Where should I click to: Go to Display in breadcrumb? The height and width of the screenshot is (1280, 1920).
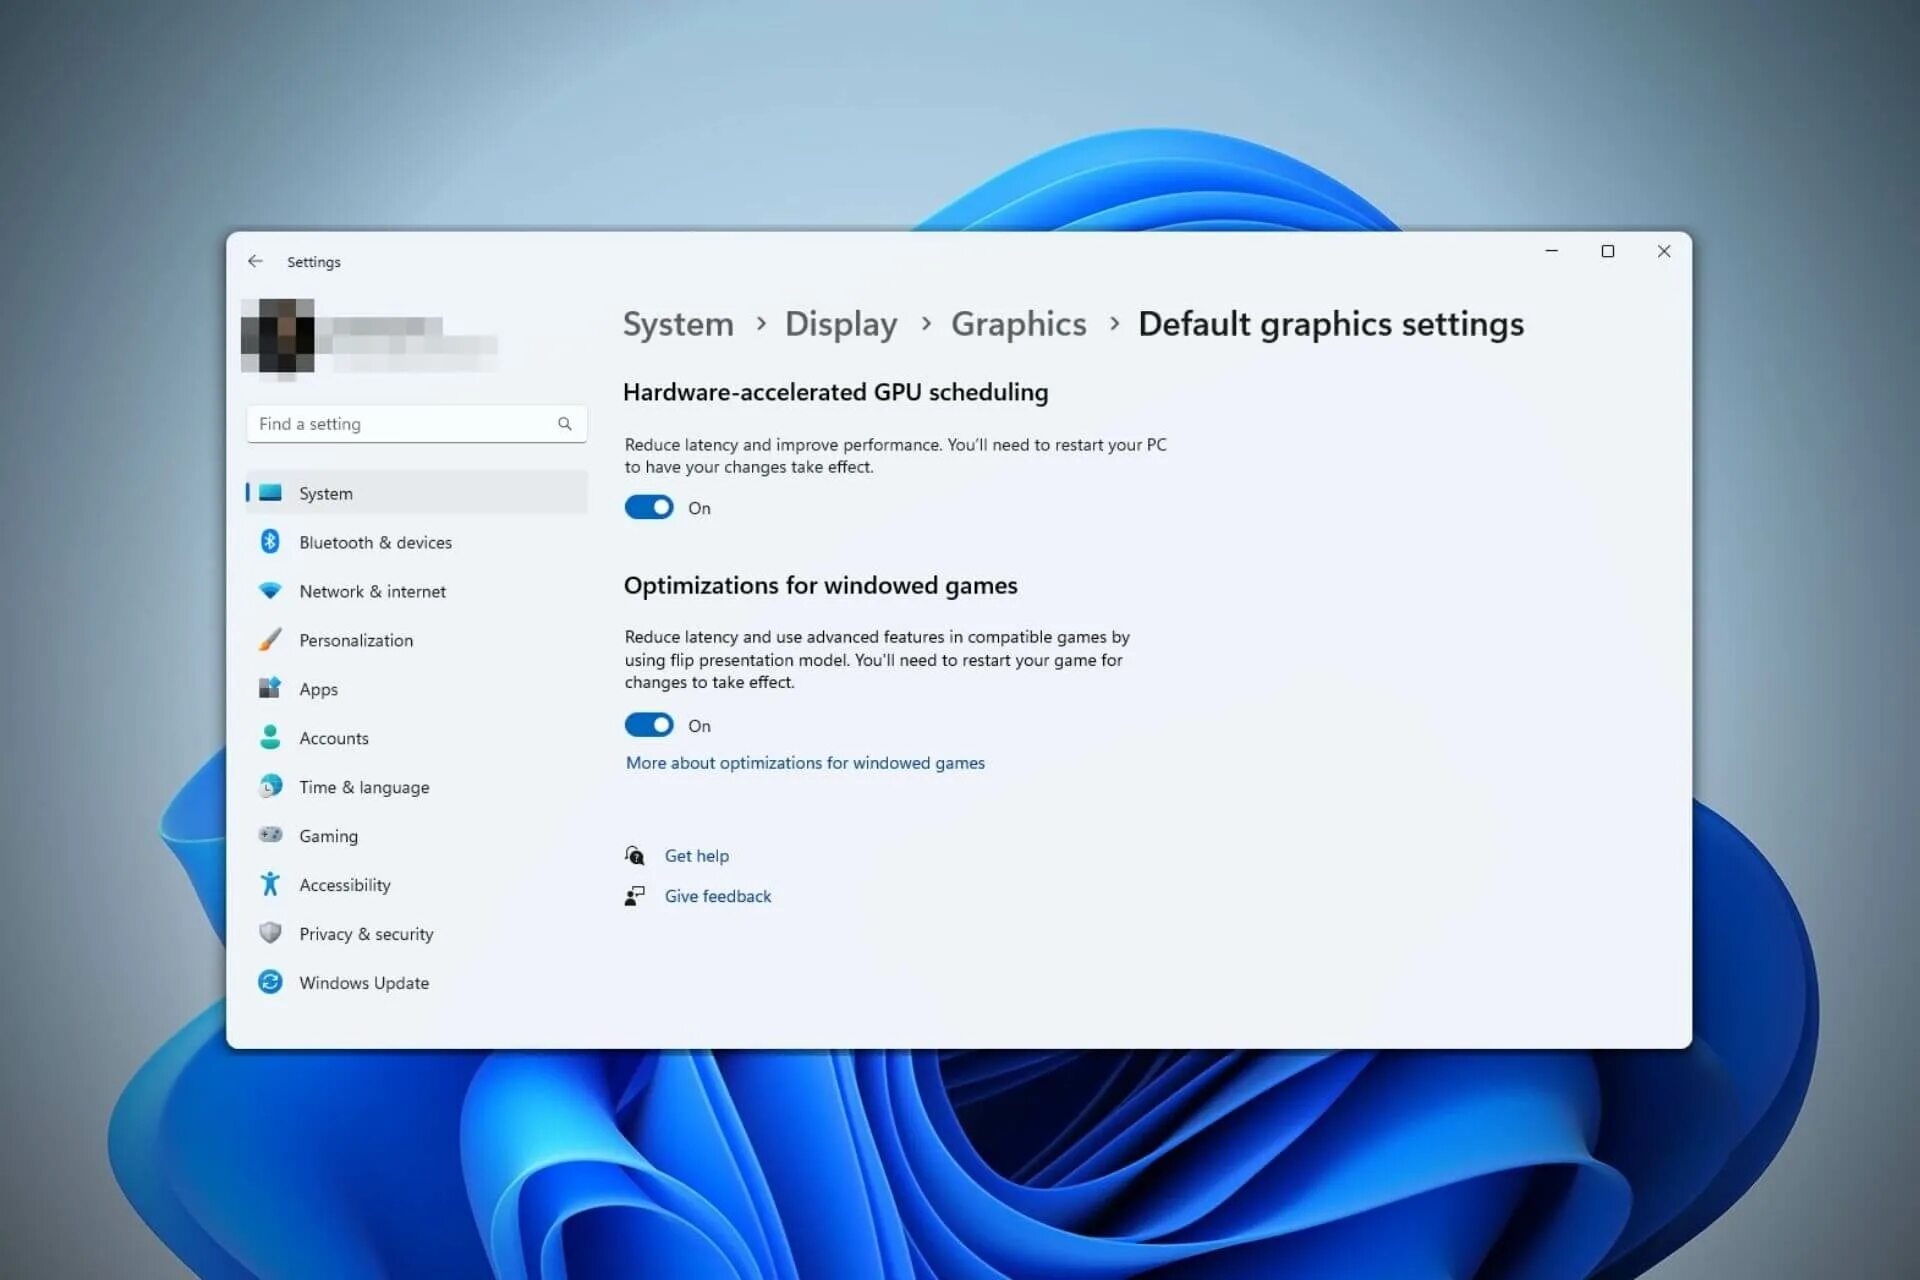tap(840, 324)
